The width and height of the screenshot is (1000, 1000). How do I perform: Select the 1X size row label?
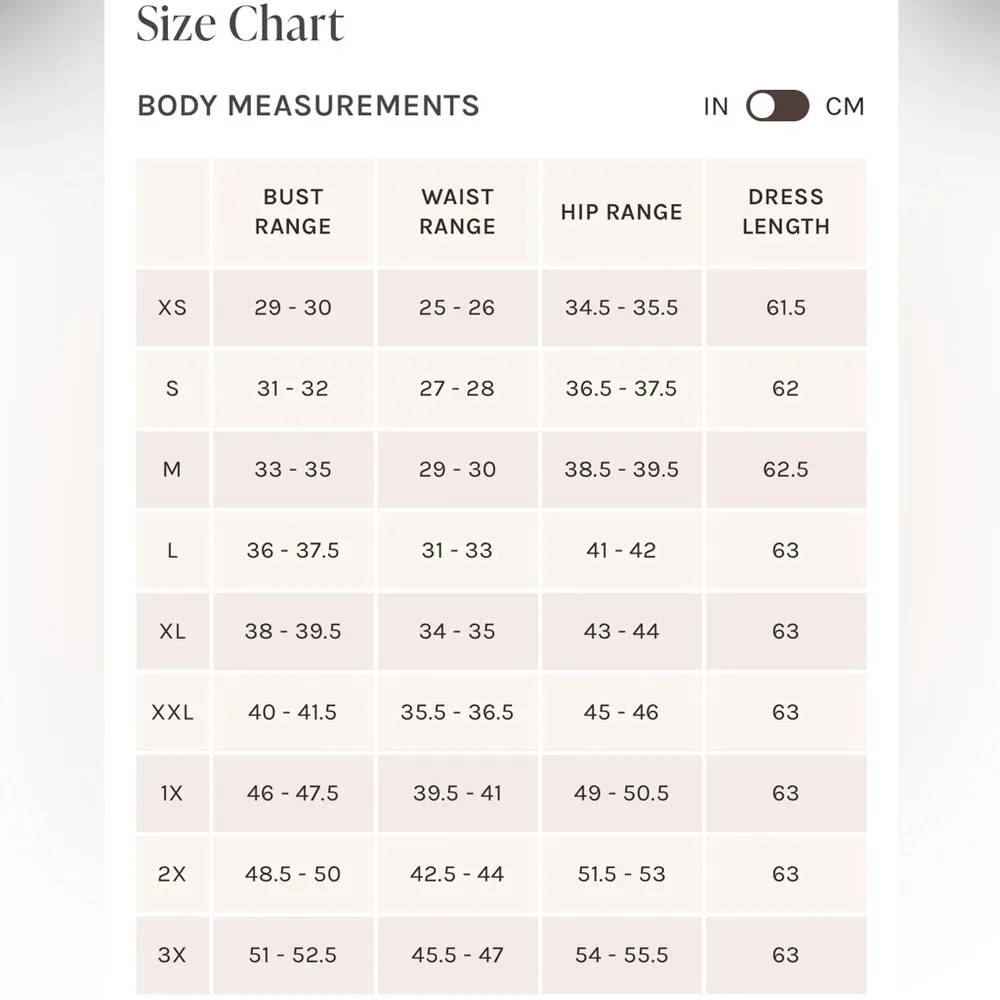tap(172, 794)
